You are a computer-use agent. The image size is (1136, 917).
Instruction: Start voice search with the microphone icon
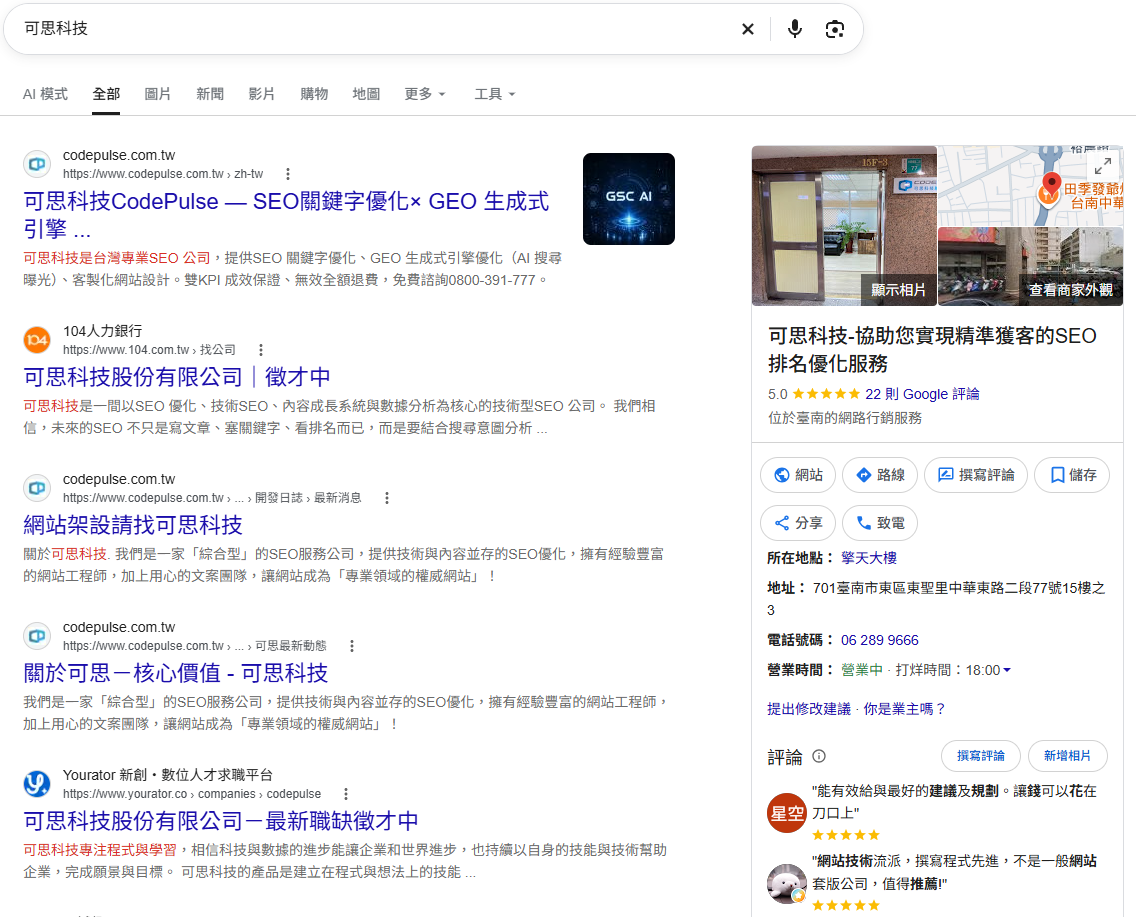point(795,29)
